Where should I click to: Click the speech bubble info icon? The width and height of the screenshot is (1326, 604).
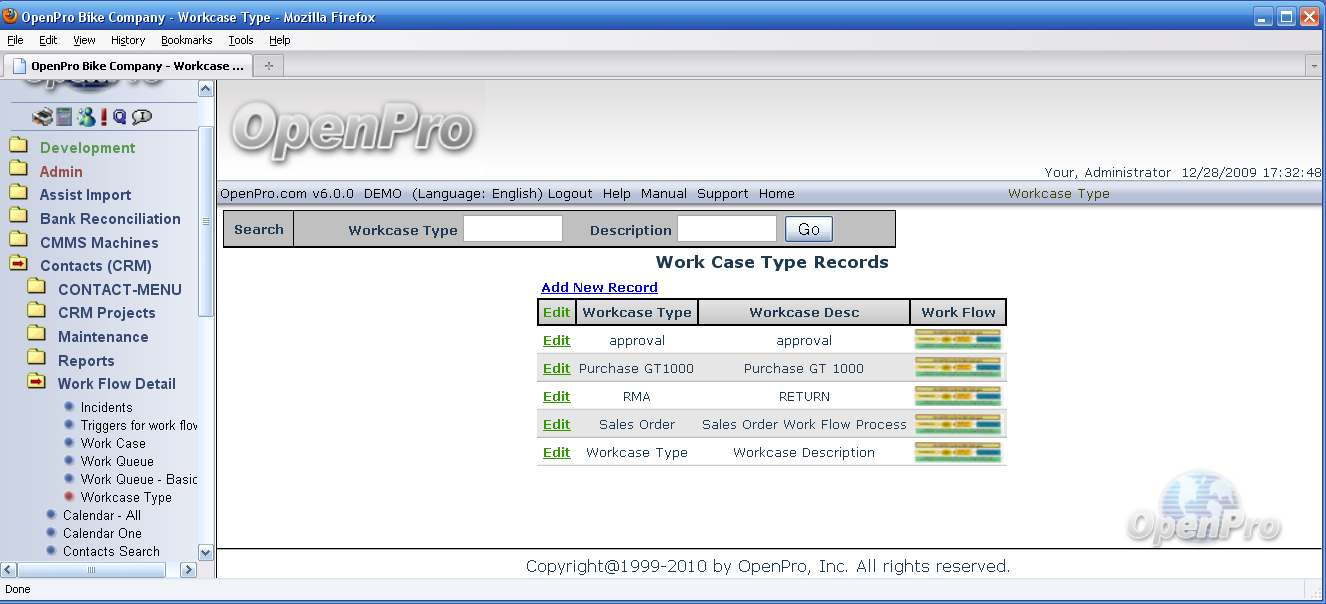point(142,117)
